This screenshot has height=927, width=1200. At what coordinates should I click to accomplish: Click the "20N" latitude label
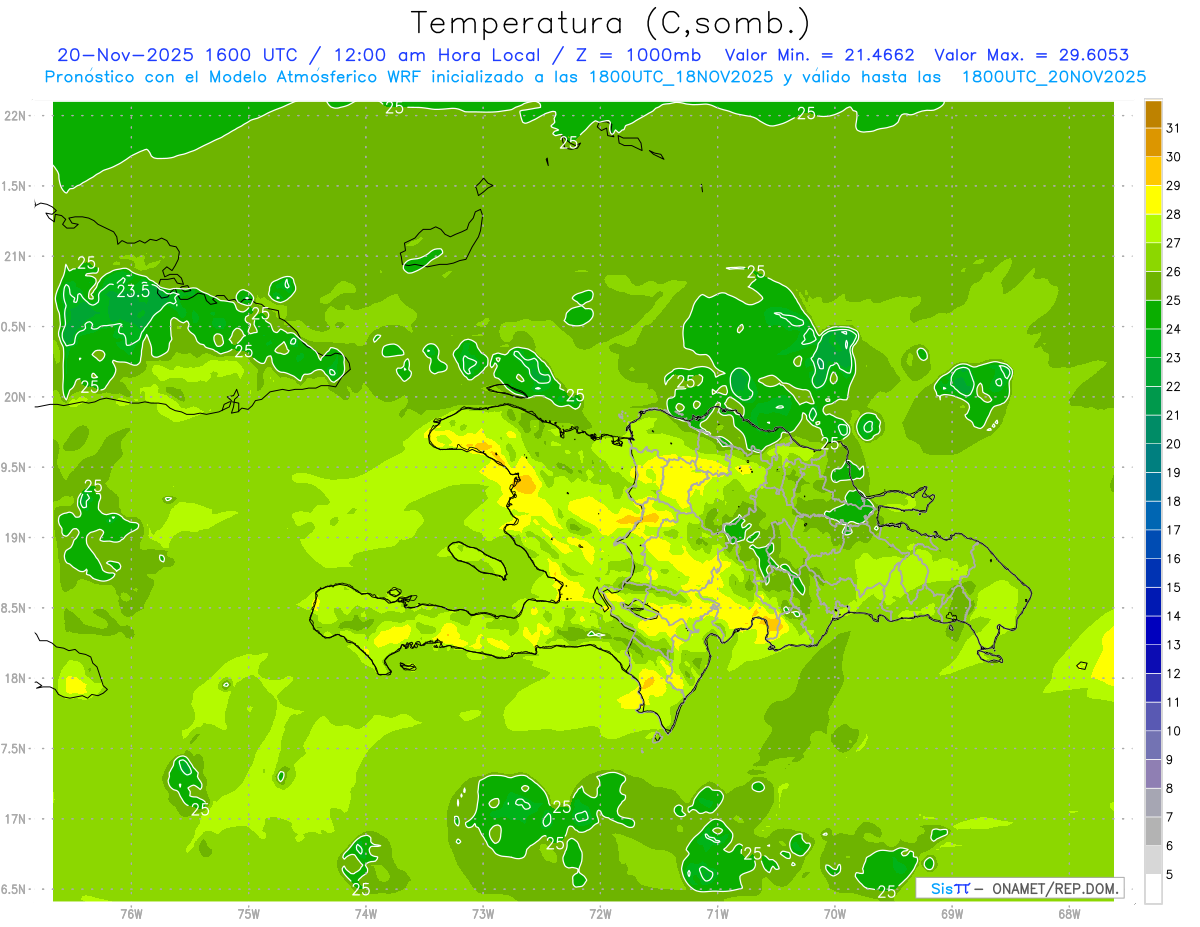coord(14,397)
